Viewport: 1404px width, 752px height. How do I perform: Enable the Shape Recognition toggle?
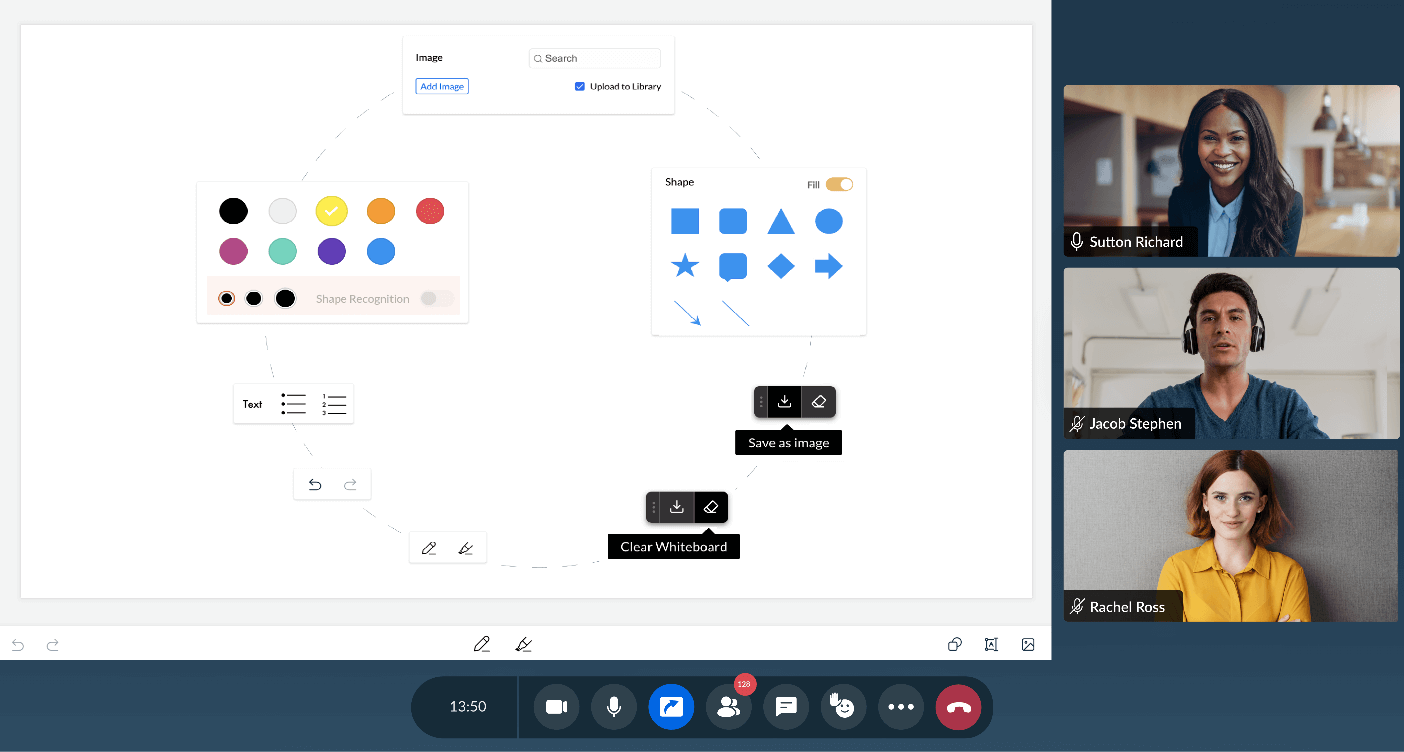pyautogui.click(x=437, y=298)
